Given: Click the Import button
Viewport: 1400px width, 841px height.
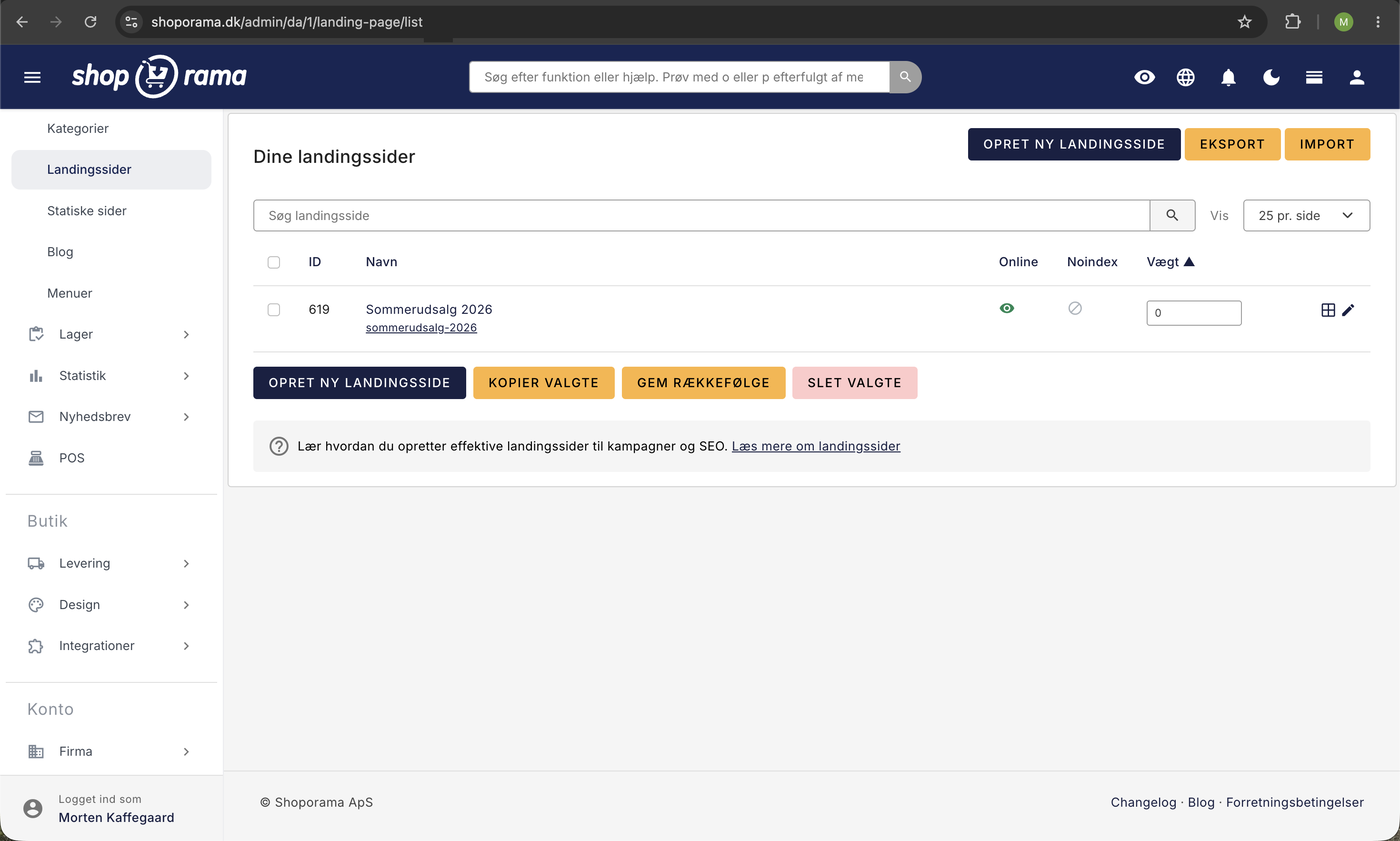Looking at the screenshot, I should tap(1327, 144).
